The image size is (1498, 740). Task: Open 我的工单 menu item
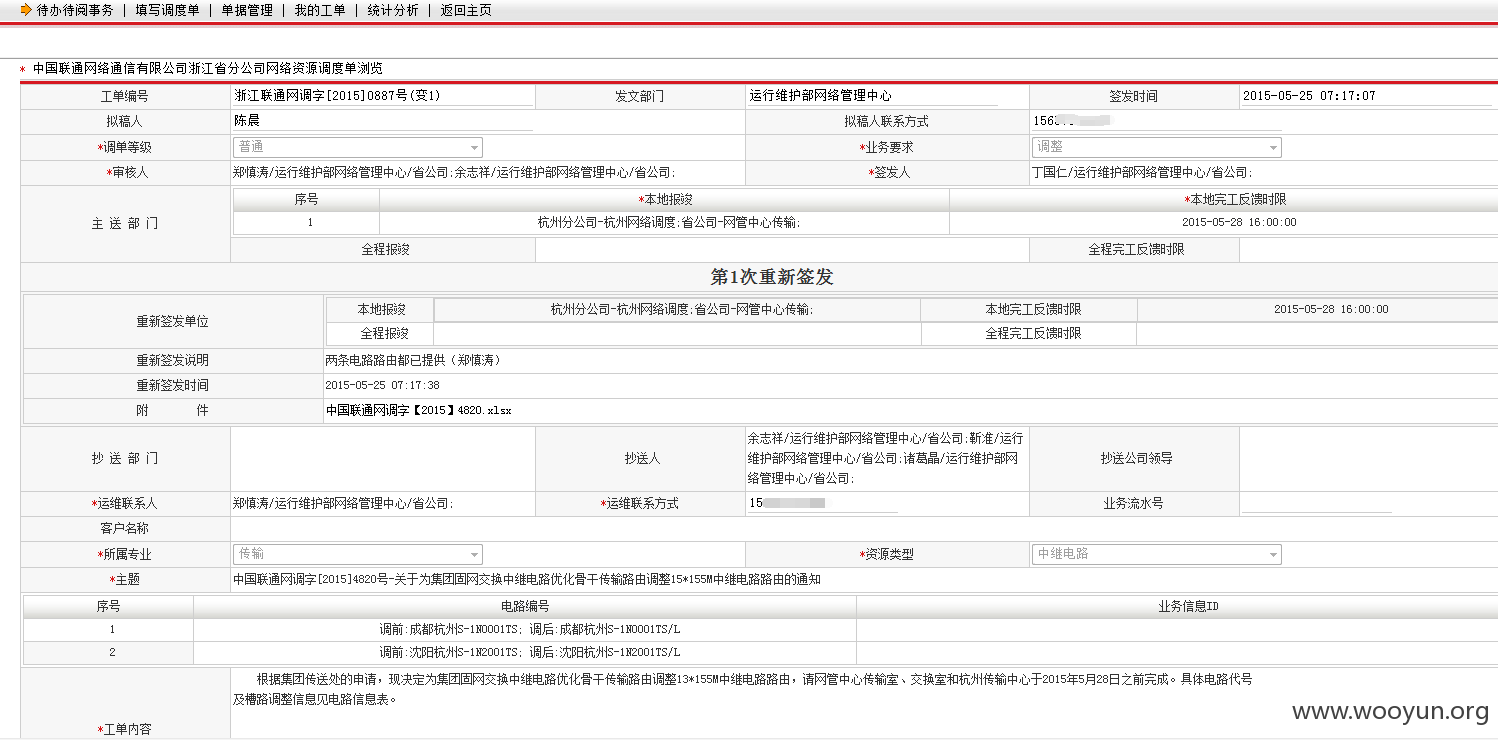point(320,10)
